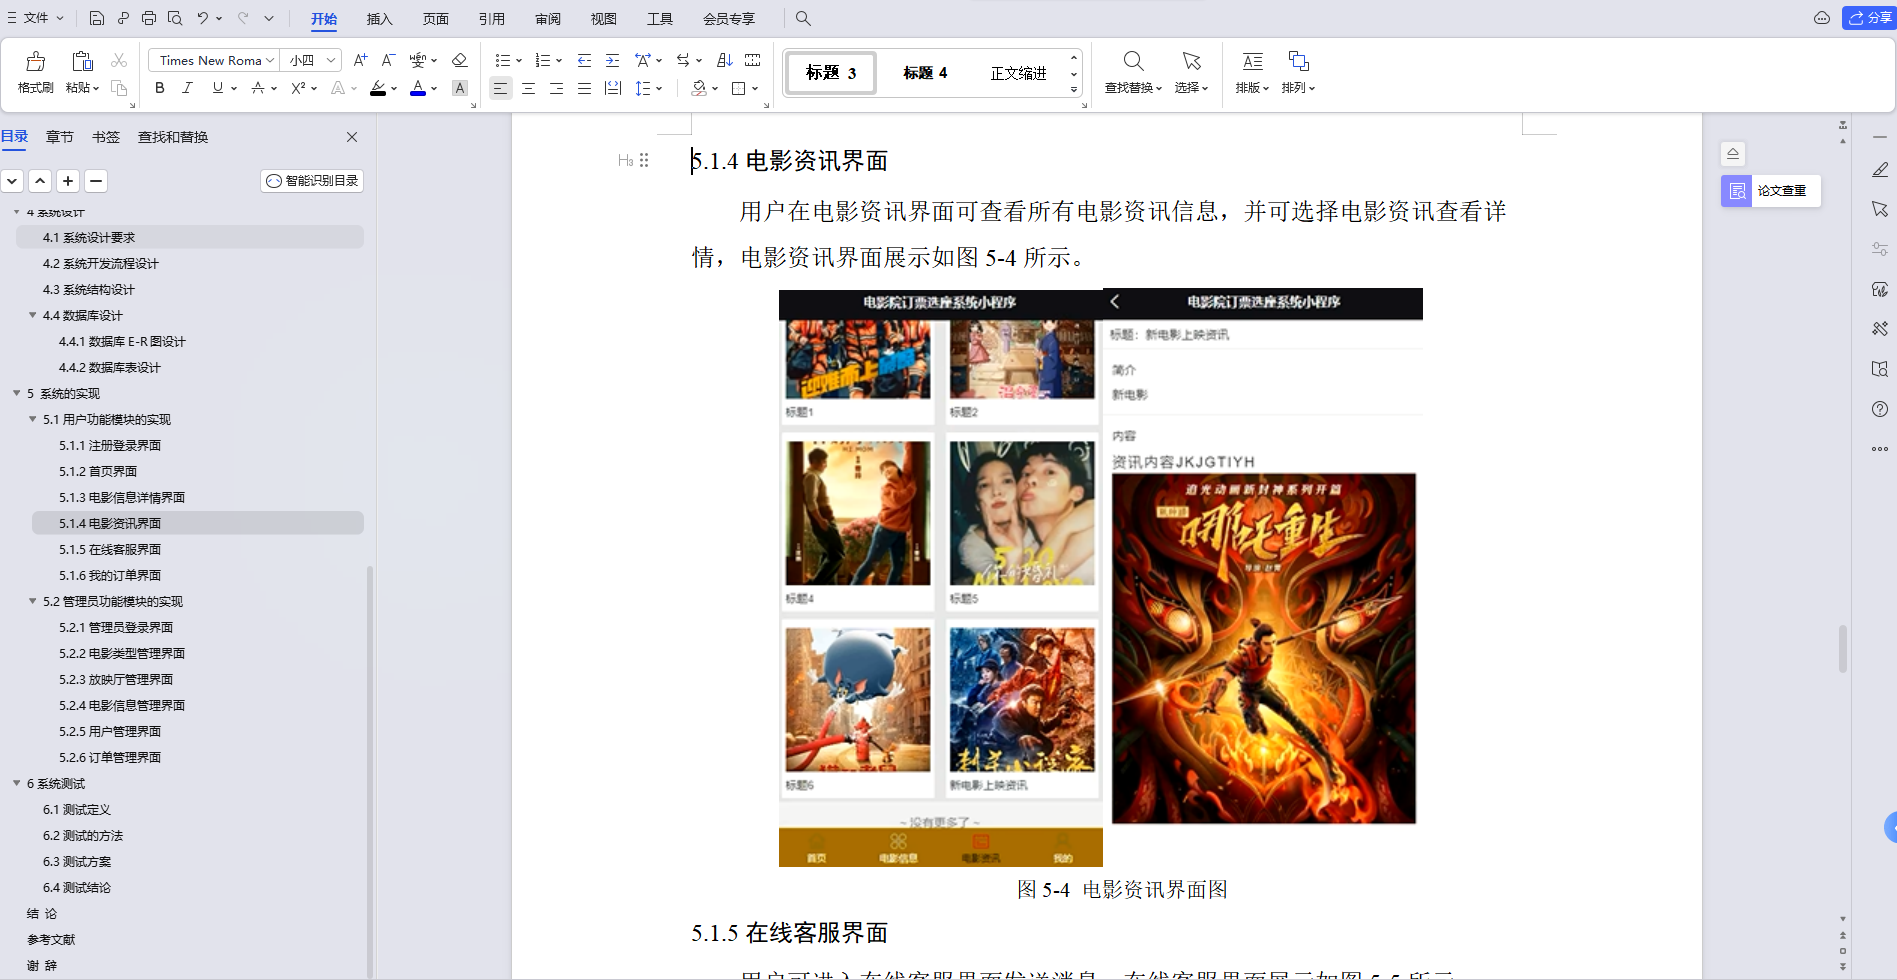
Task: Apply the 标题 4 style
Action: point(925,73)
